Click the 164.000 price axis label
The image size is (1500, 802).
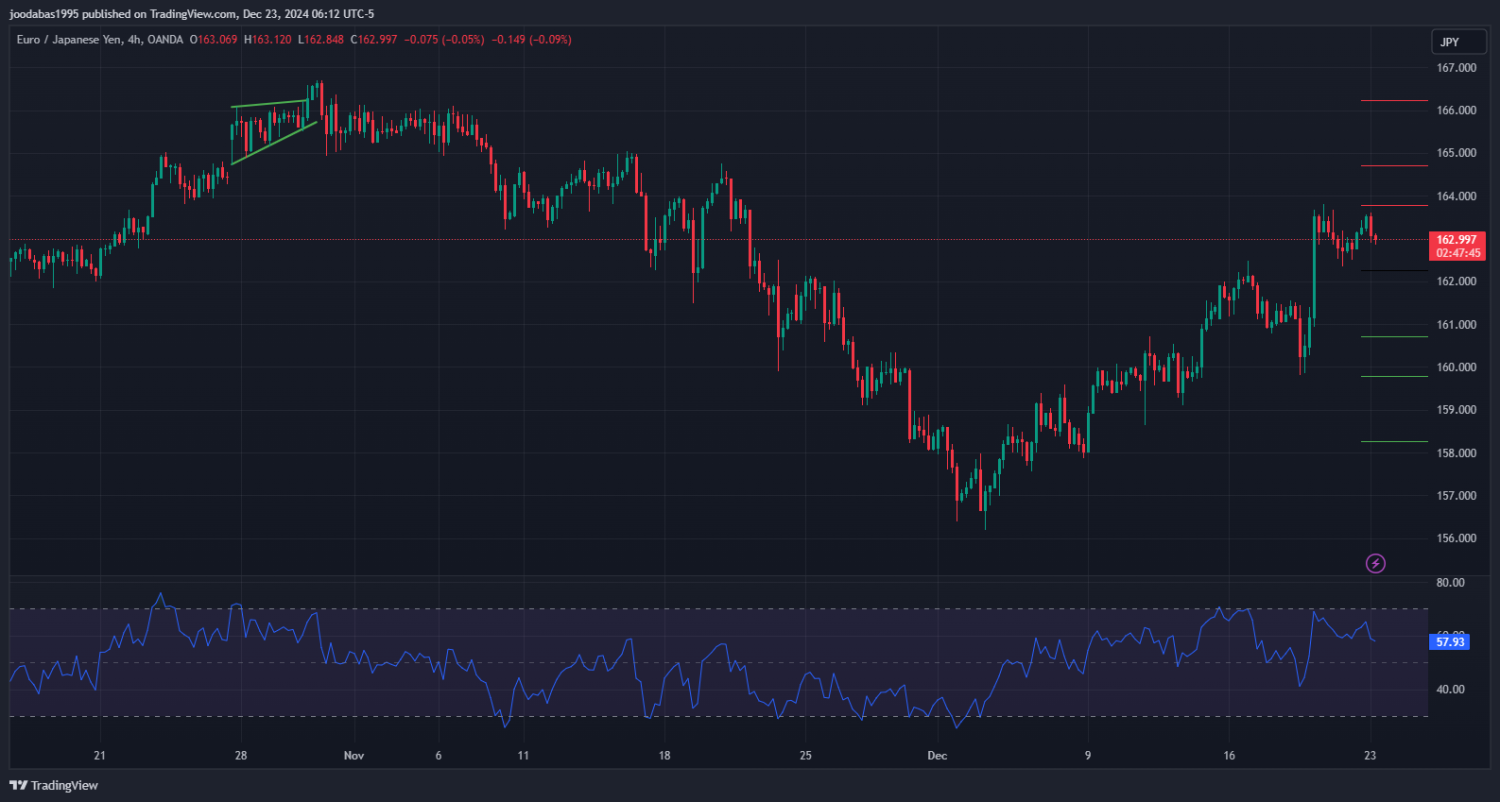tap(1457, 196)
